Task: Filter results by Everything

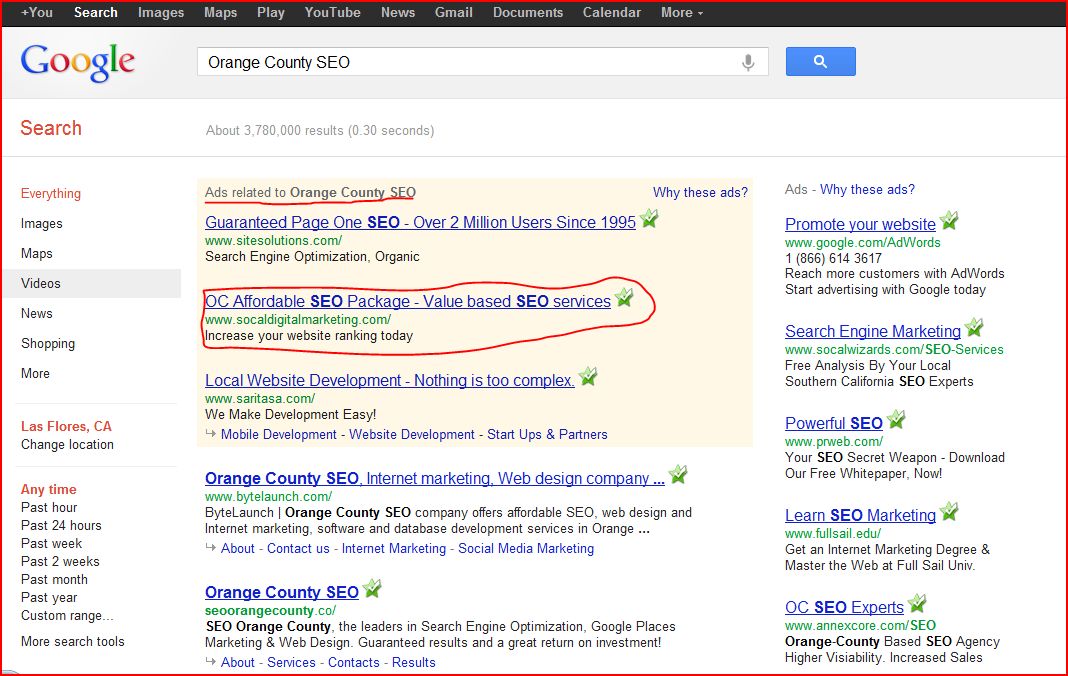Action: 50,194
